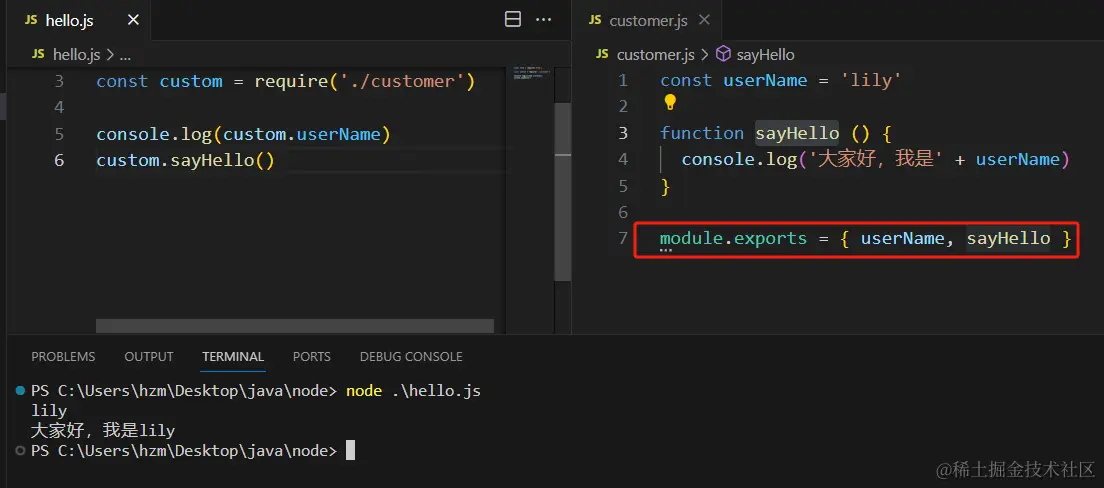1104x488 pixels.
Task: Show the DEBUG CONSOLE panel
Action: pos(411,356)
